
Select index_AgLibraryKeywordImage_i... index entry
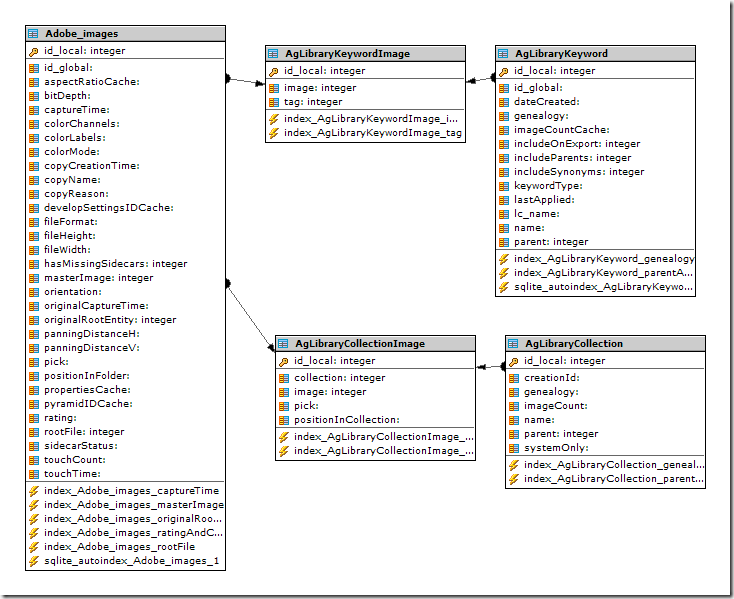pyautogui.click(x=371, y=119)
